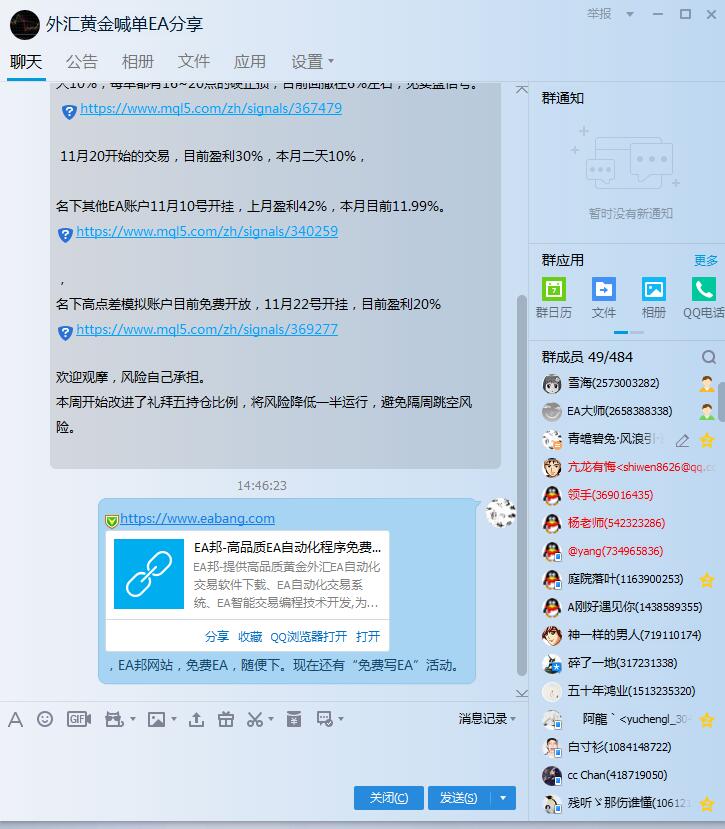Click star icon beside 阿龍
Screen dimensions: 725x829
coord(707,720)
